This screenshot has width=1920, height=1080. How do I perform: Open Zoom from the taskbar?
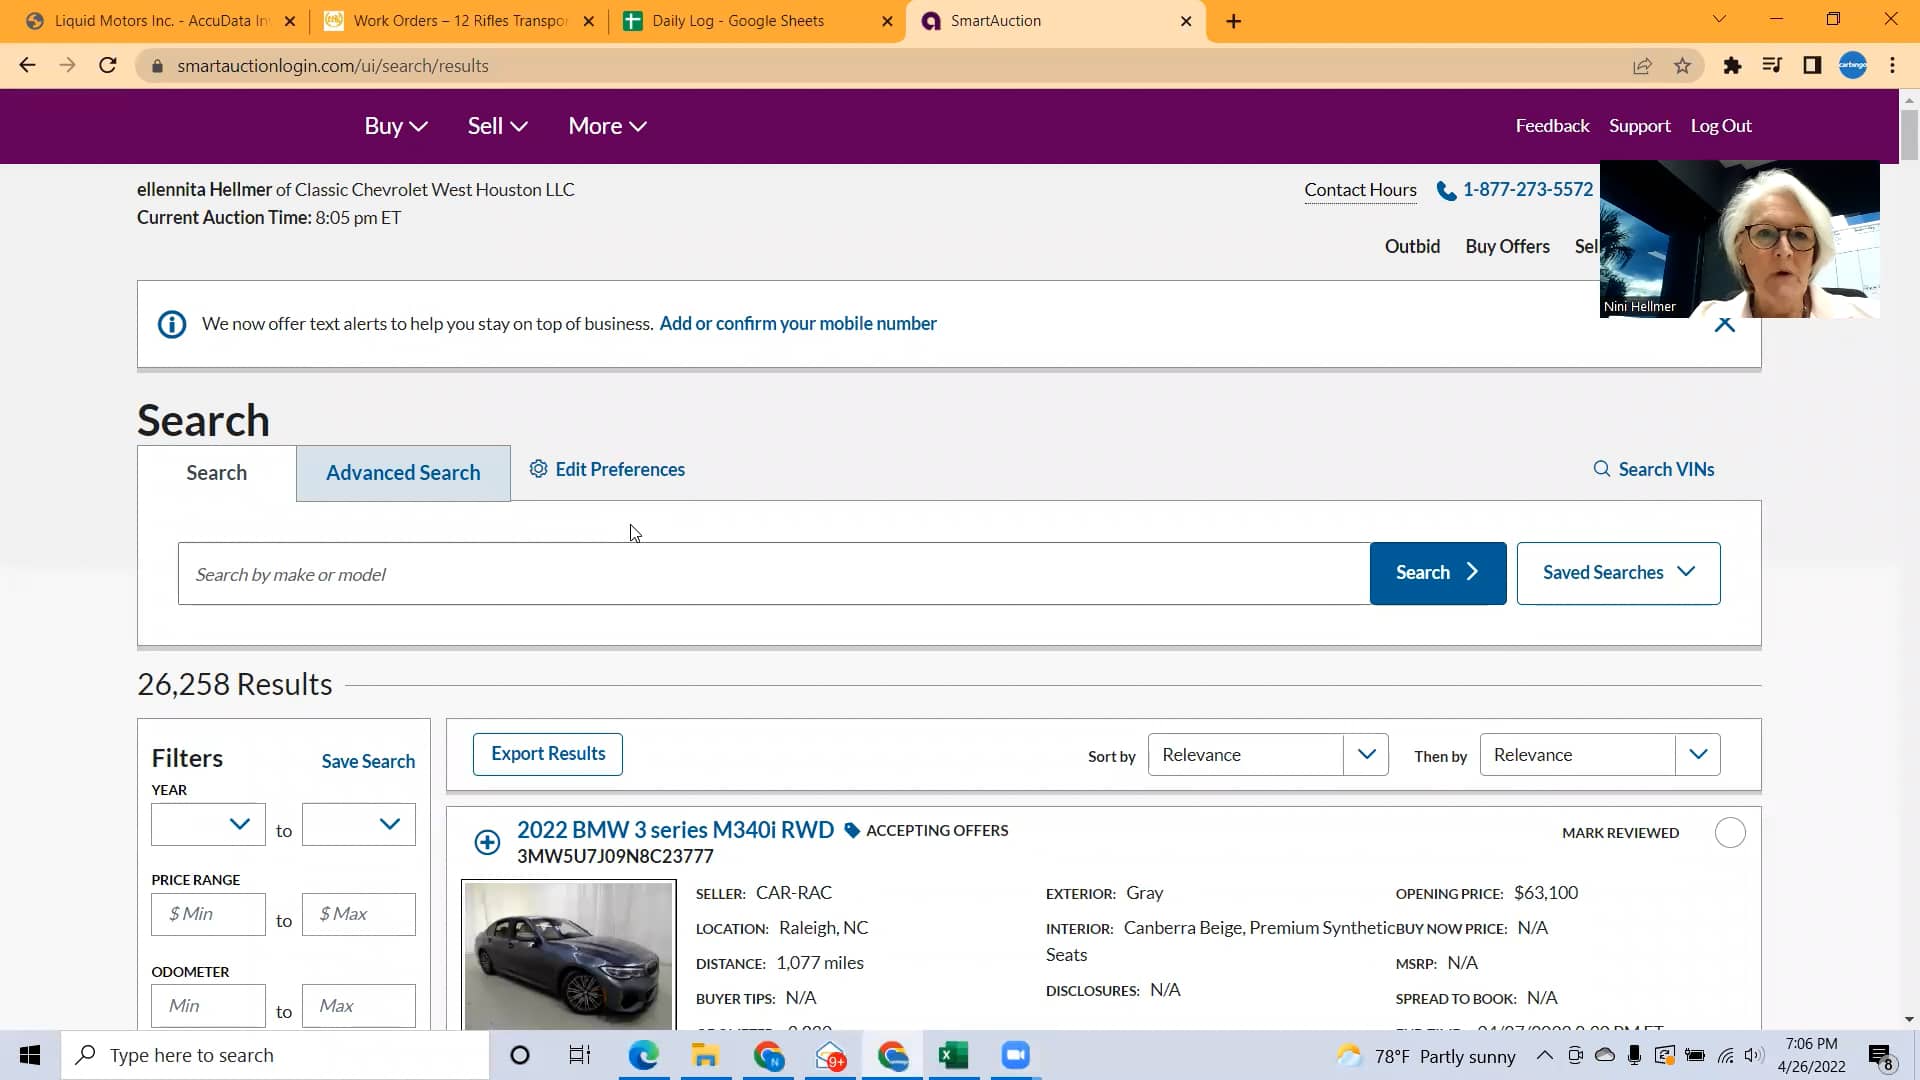coord(1015,1055)
